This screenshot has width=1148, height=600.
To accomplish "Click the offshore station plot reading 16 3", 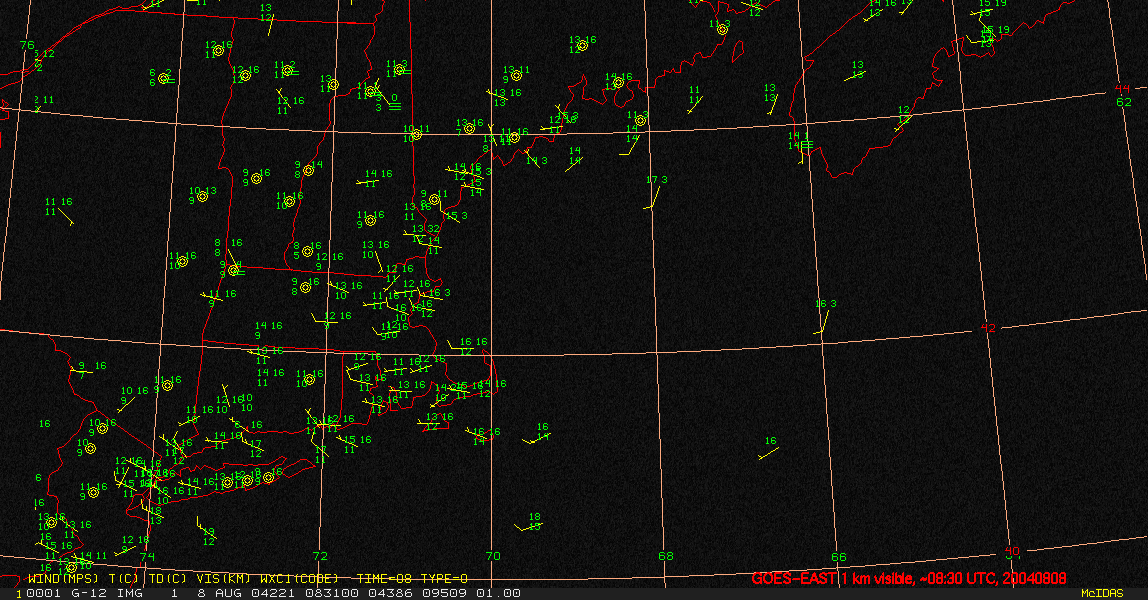I will [824, 317].
